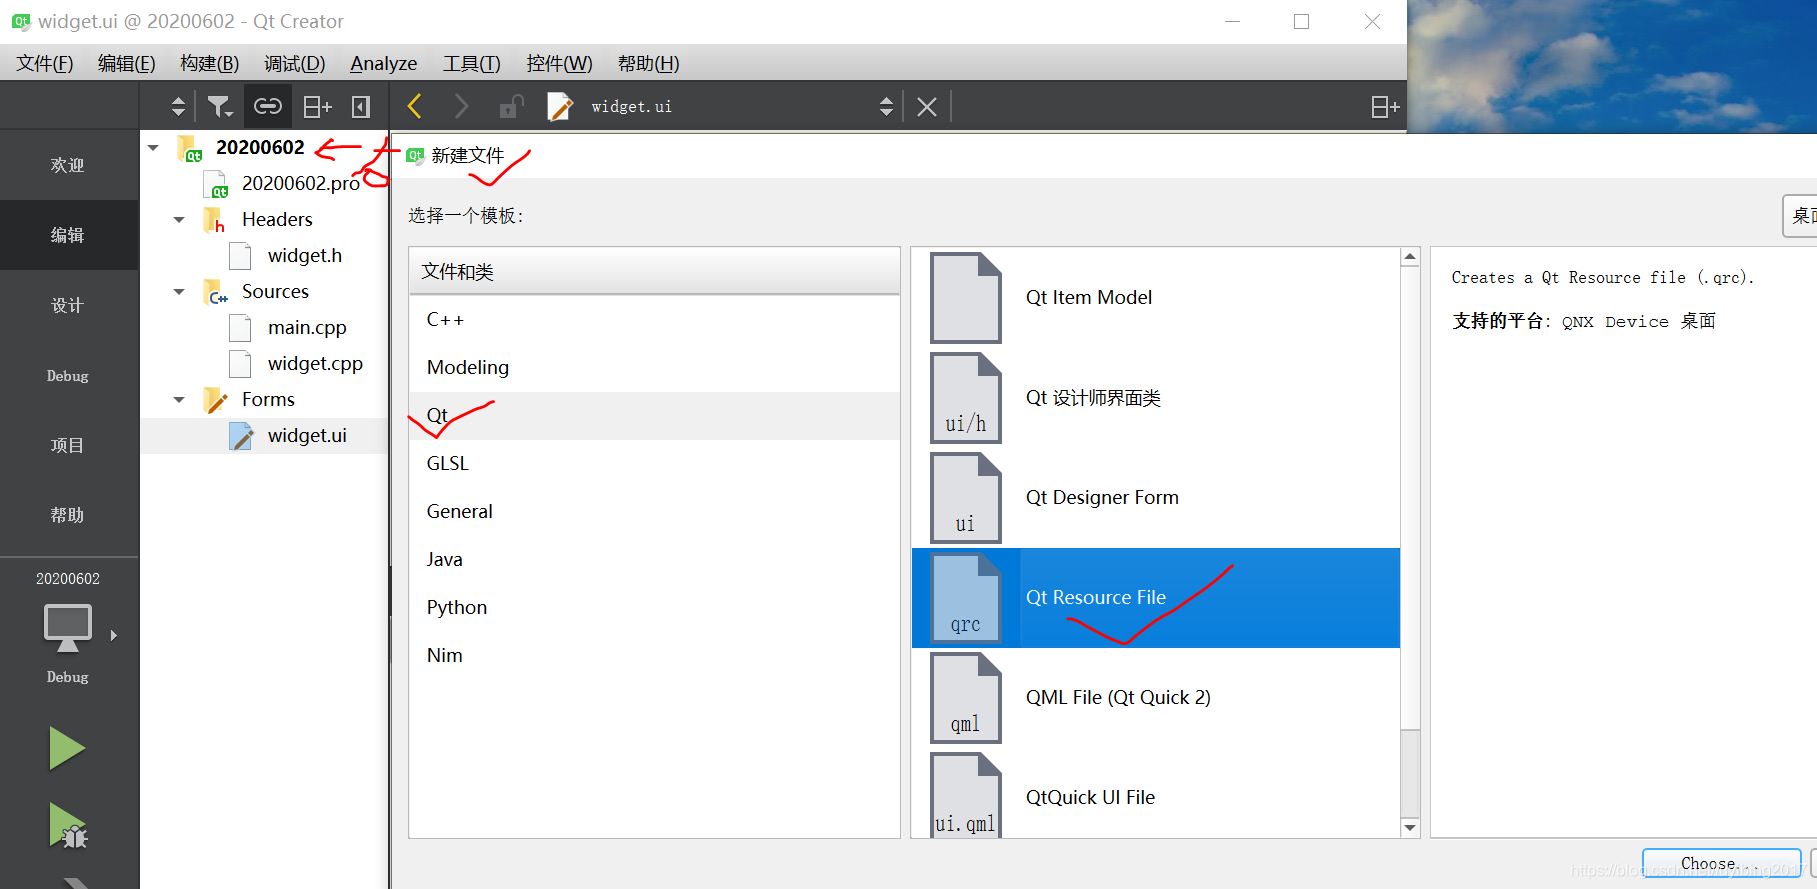Open the 工具(T) menu

tap(471, 63)
